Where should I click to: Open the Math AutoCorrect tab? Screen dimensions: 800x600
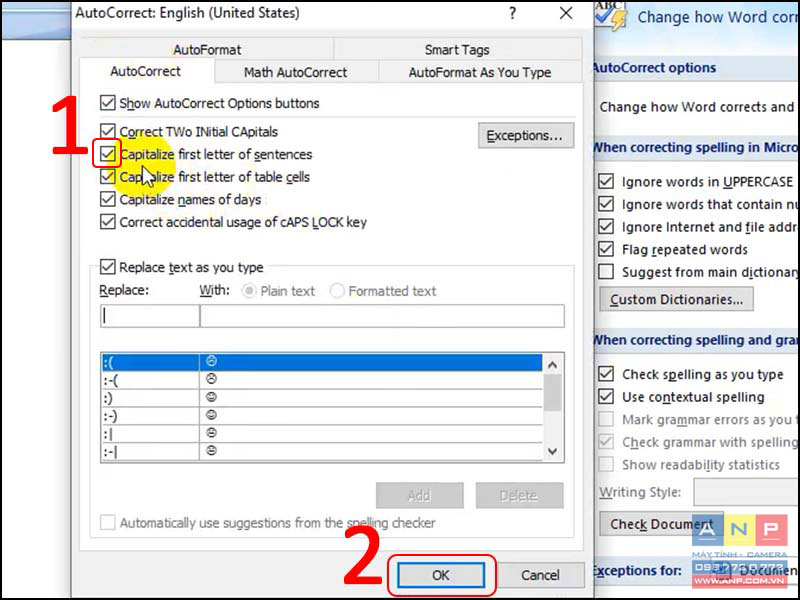click(x=295, y=72)
